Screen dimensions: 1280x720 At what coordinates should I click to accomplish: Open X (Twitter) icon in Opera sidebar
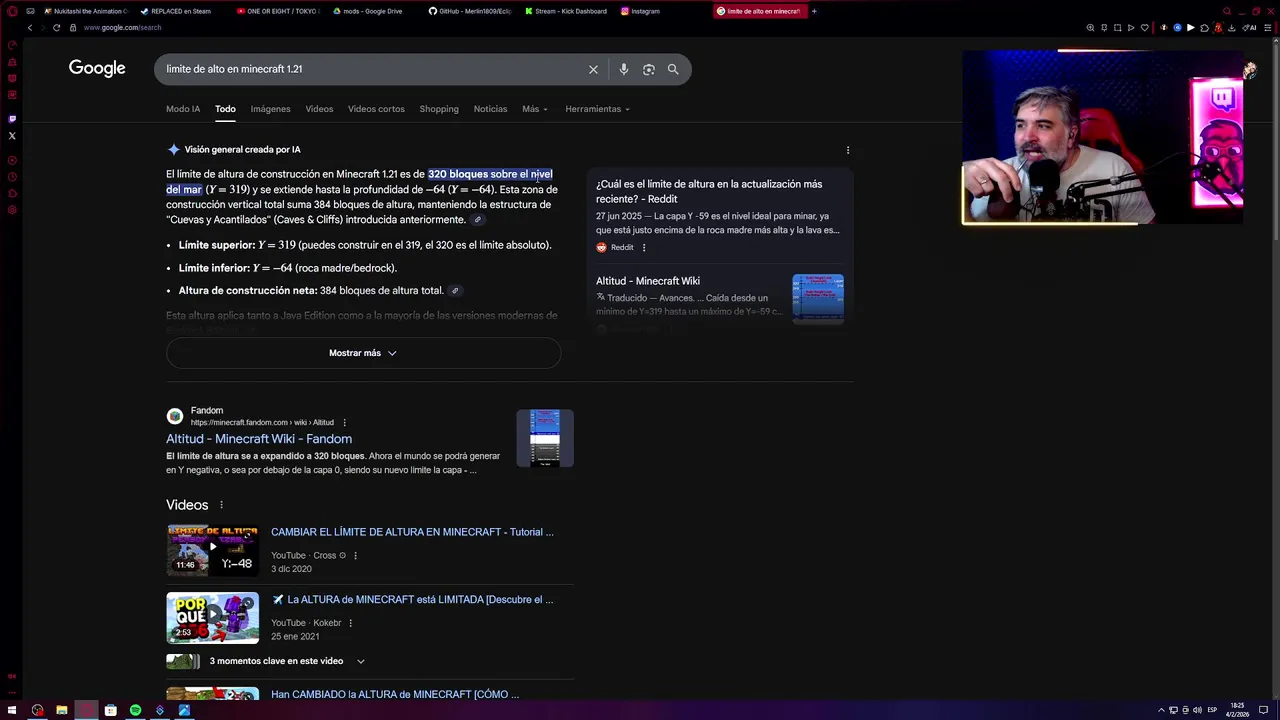click(12, 135)
